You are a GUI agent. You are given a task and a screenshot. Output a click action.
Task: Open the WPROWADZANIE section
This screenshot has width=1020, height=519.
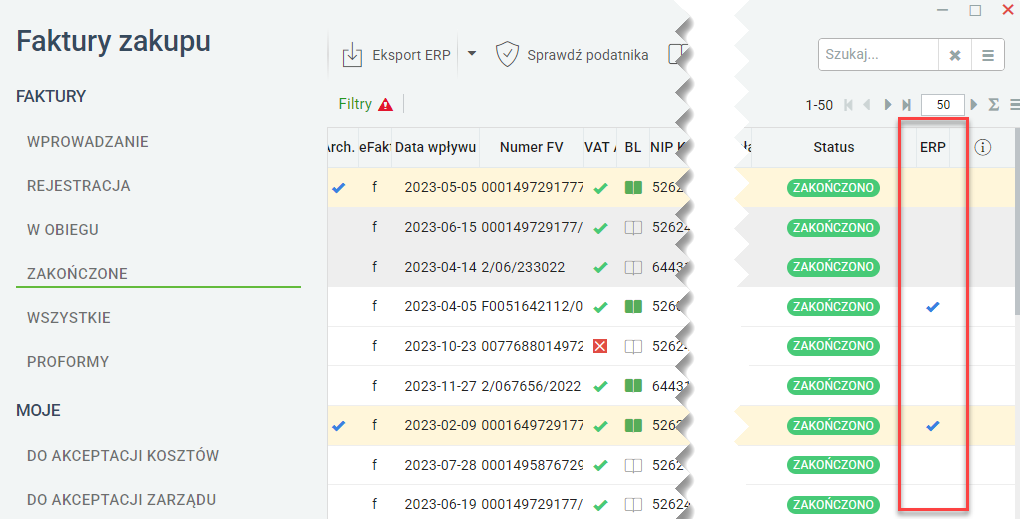coord(88,142)
